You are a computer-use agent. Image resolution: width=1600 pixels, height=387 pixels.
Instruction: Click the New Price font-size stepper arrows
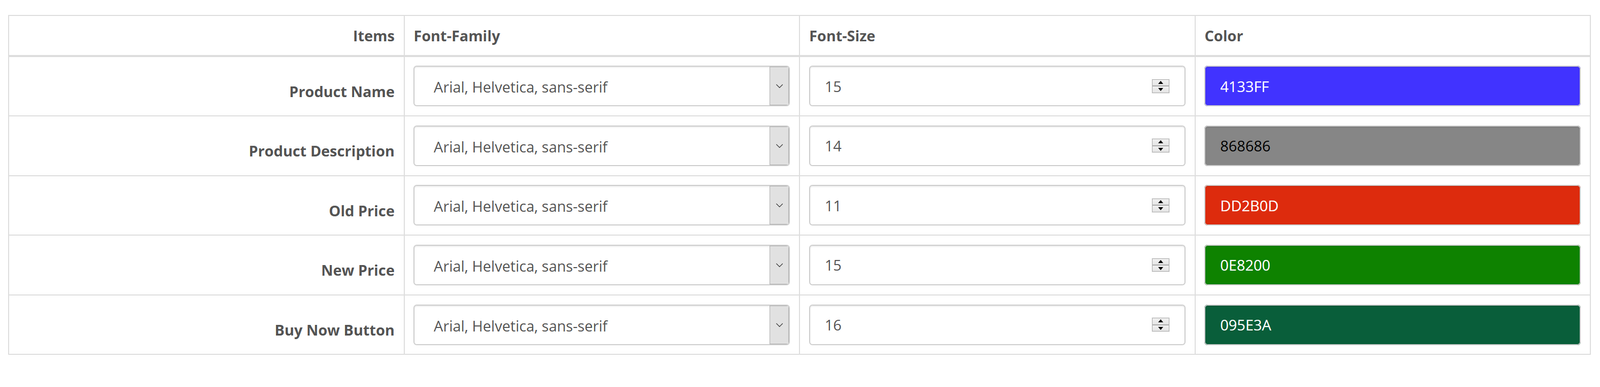[x=1160, y=265]
